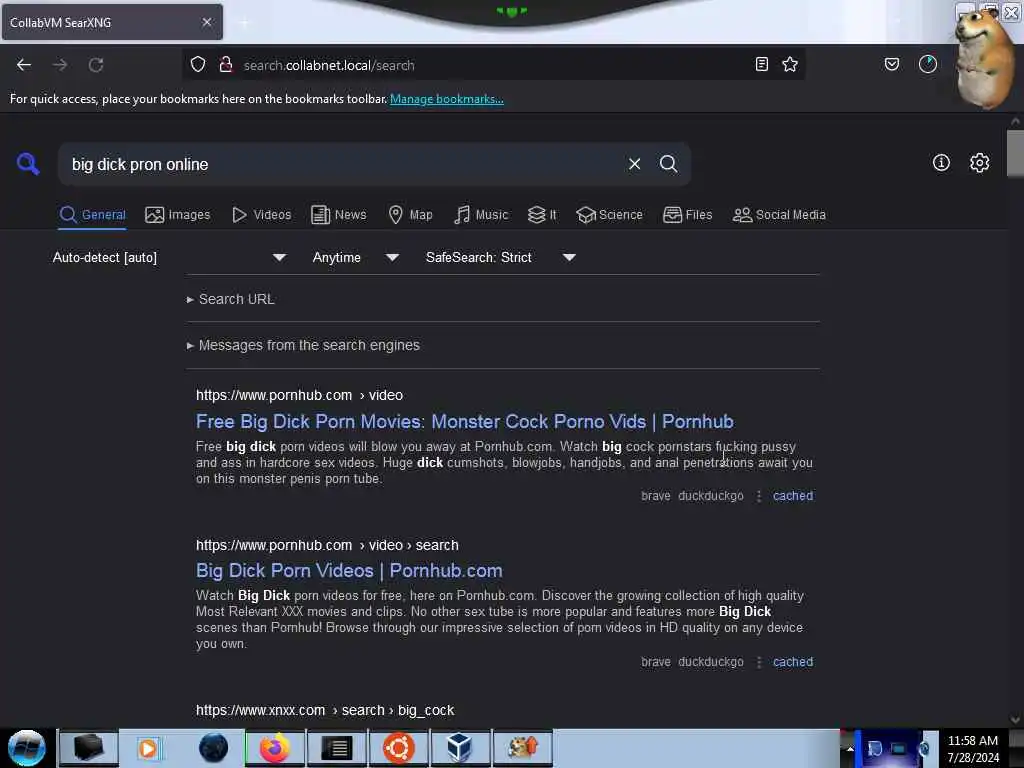Open the taskbar clock showing 11:58 AM
The image size is (1024, 768).
click(x=973, y=749)
